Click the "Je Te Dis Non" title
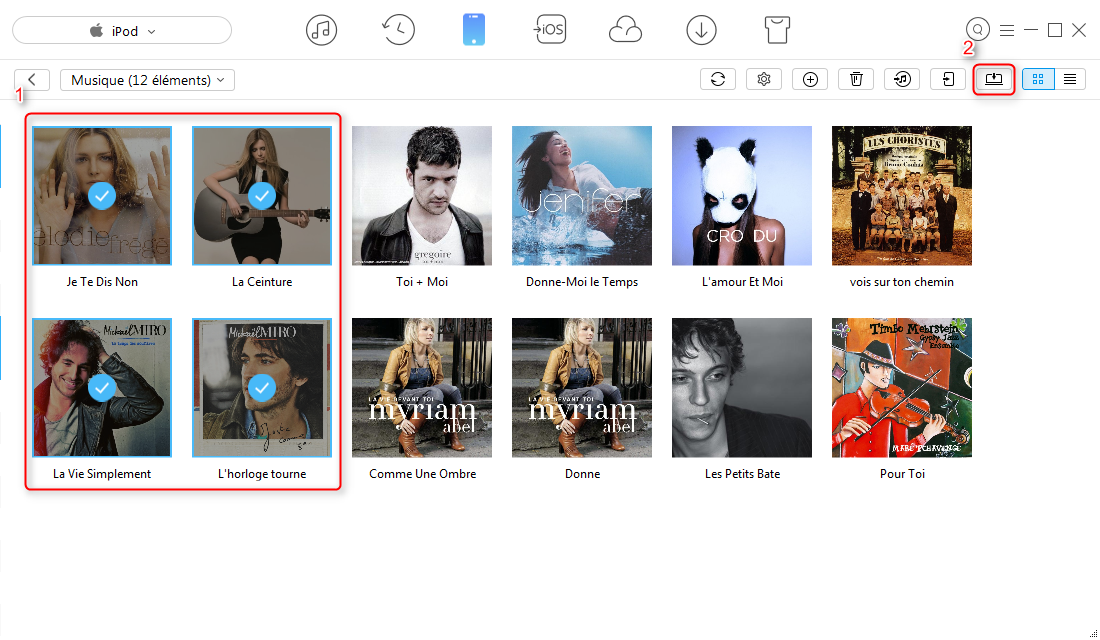 pos(102,282)
